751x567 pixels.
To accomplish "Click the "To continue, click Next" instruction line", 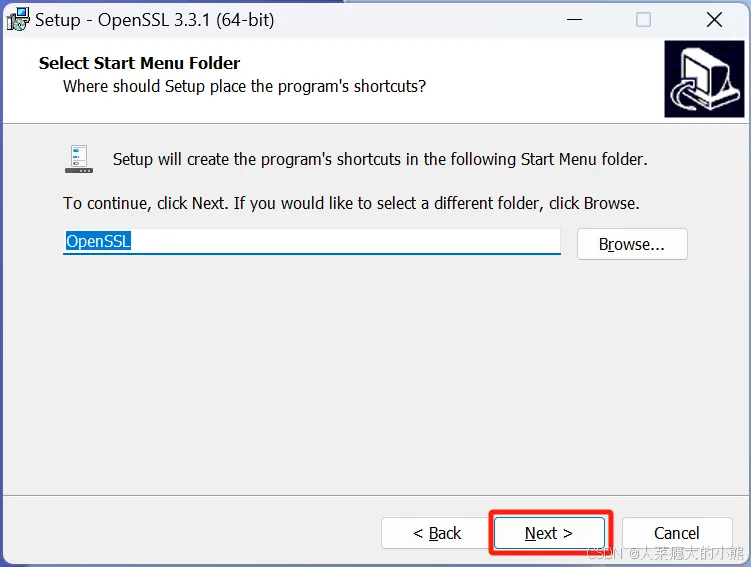I will pyautogui.click(x=351, y=203).
